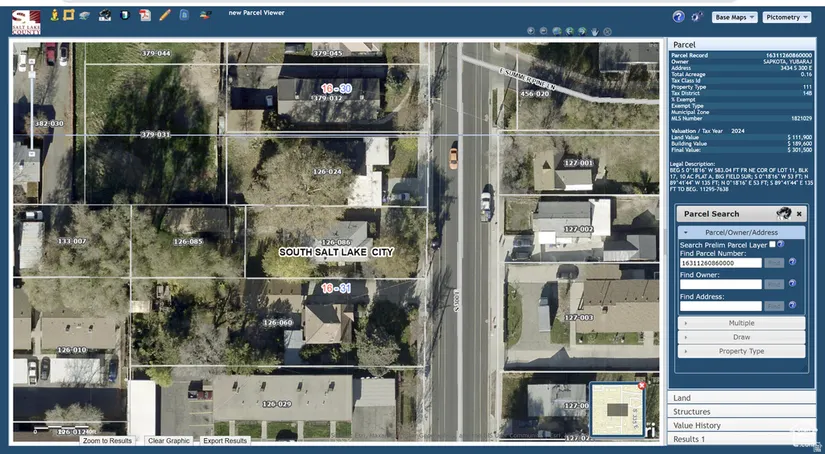The width and height of the screenshot is (825, 454).
Task: Click the zoom in magnifier icon
Action: [531, 31]
